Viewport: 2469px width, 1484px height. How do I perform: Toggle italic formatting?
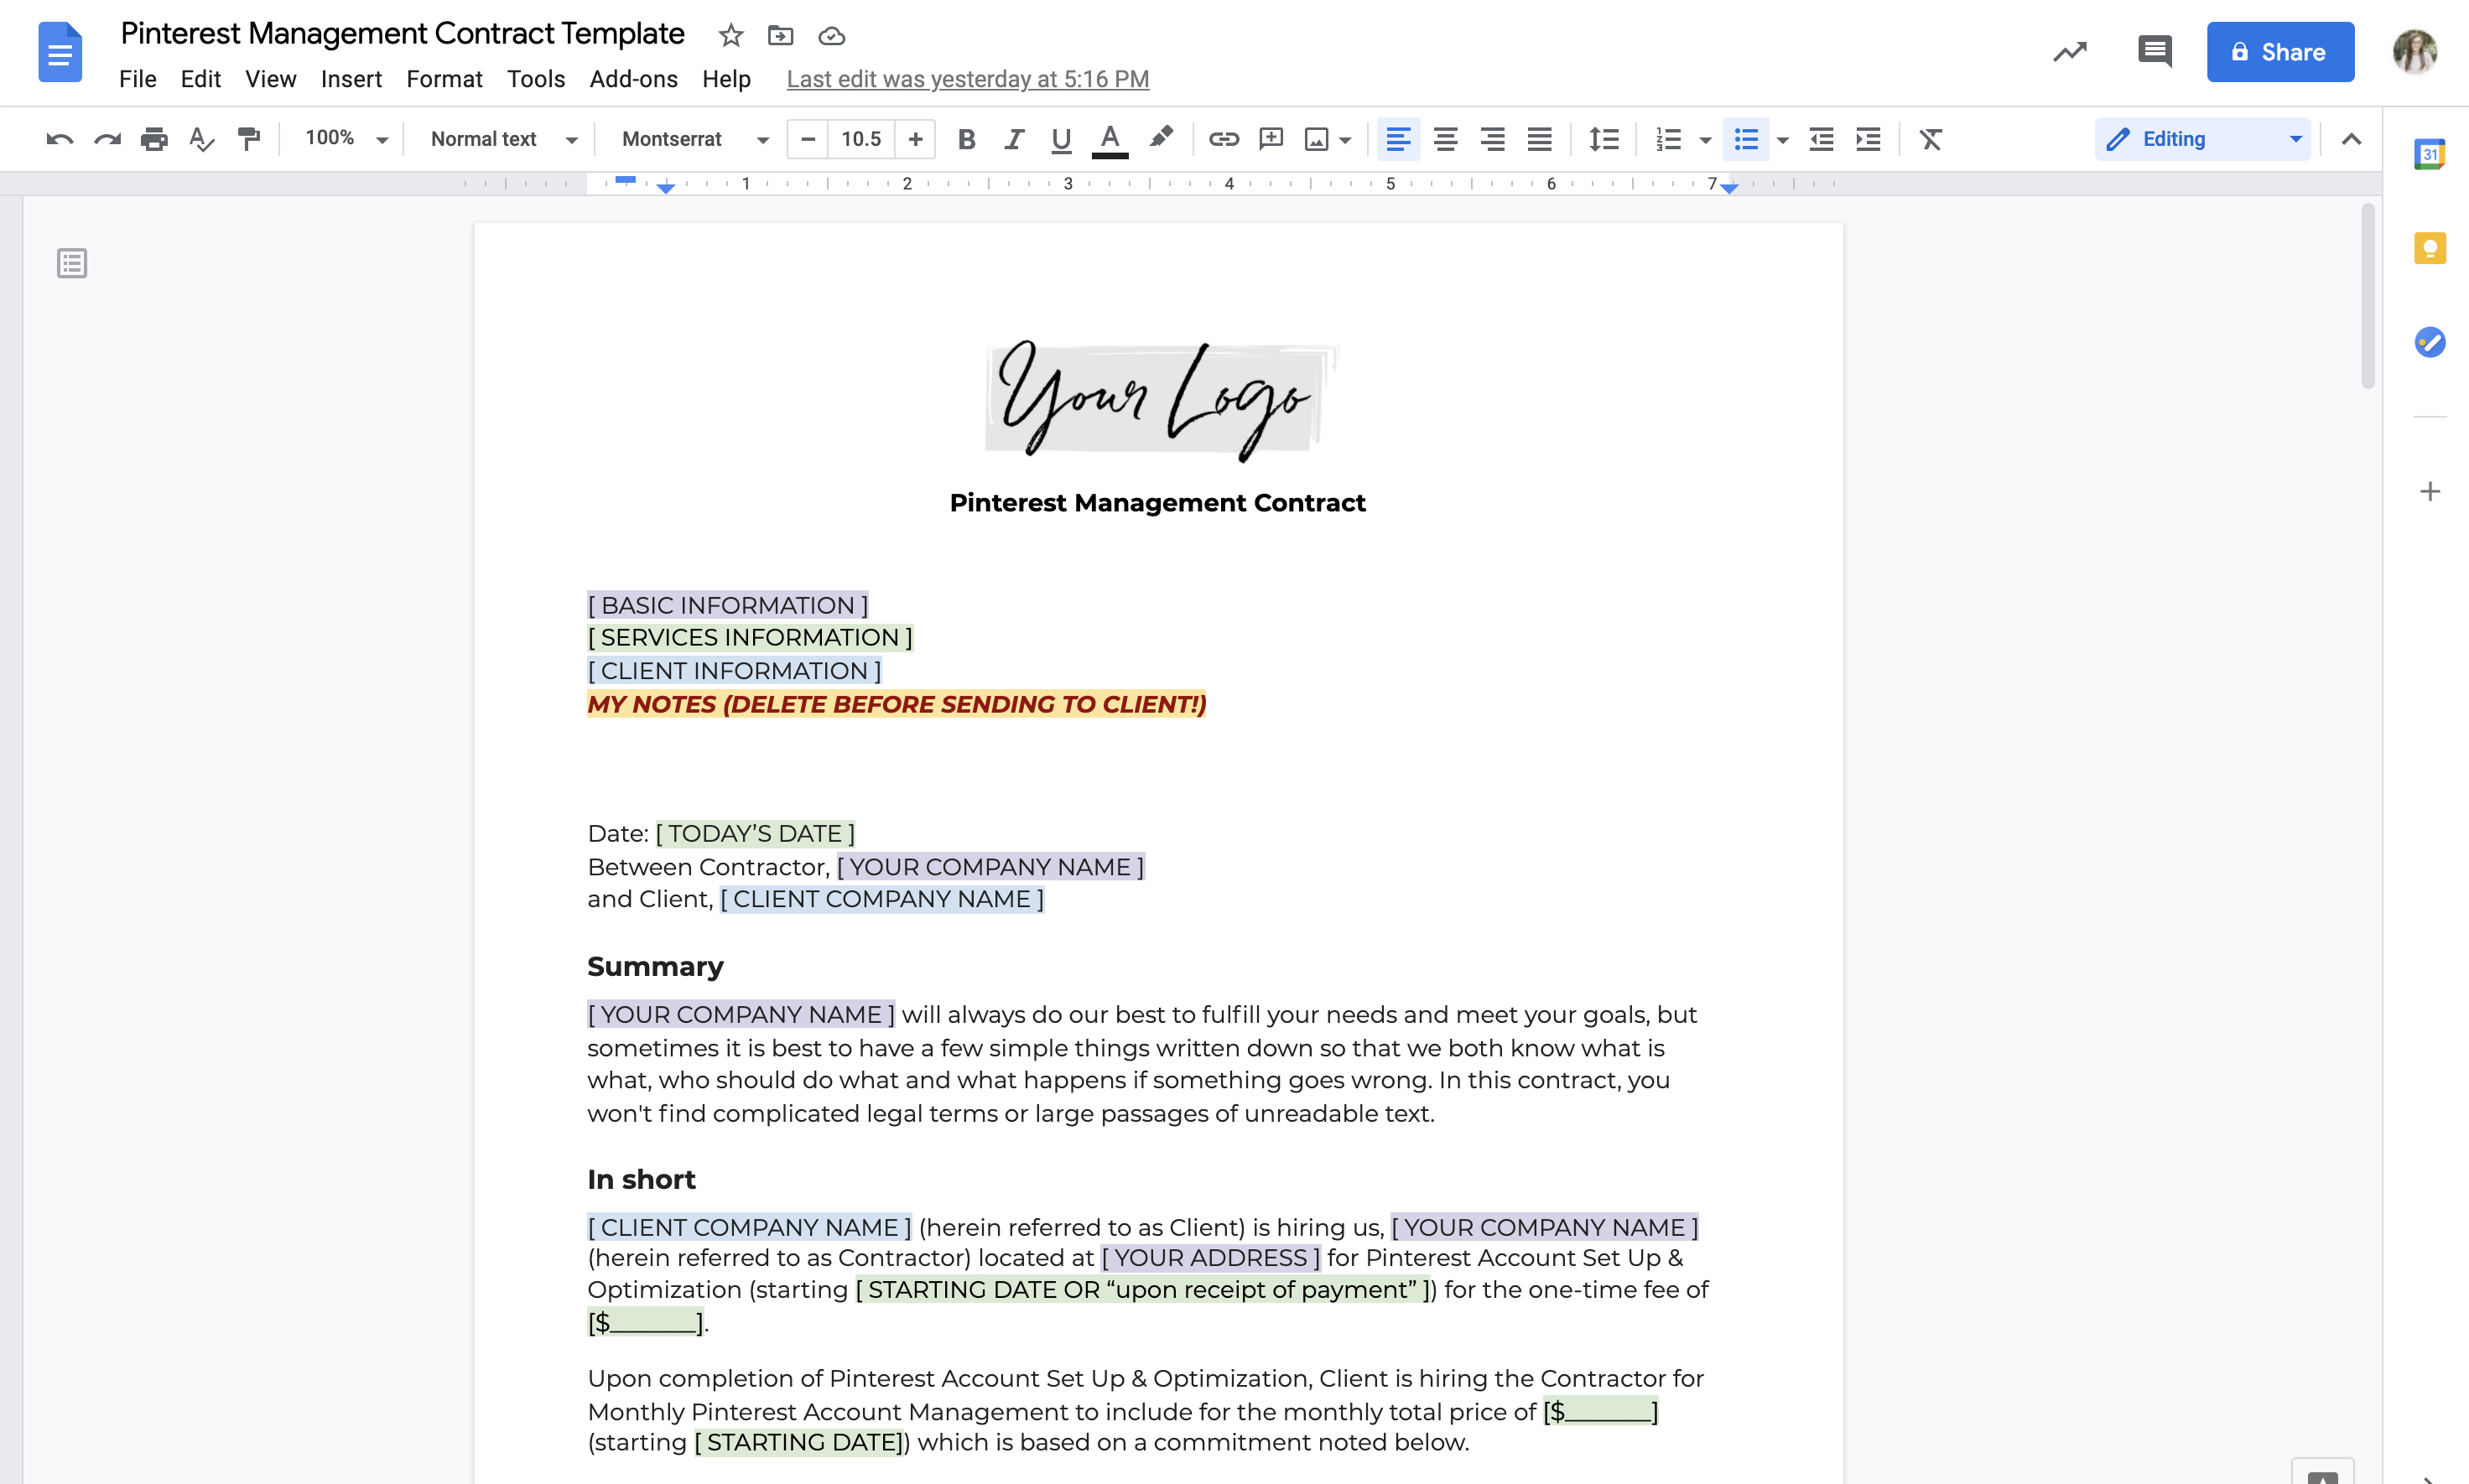click(1013, 139)
